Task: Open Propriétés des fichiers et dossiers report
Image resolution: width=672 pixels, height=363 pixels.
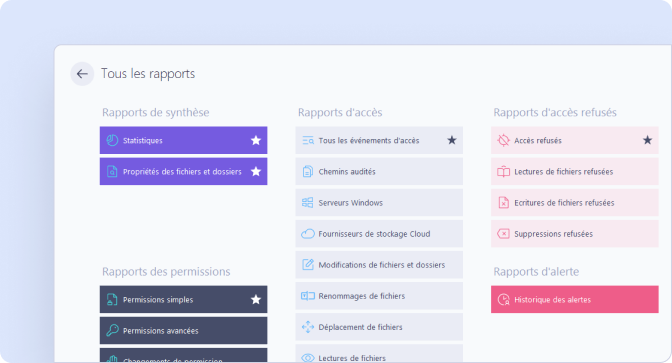Action: click(x=183, y=171)
